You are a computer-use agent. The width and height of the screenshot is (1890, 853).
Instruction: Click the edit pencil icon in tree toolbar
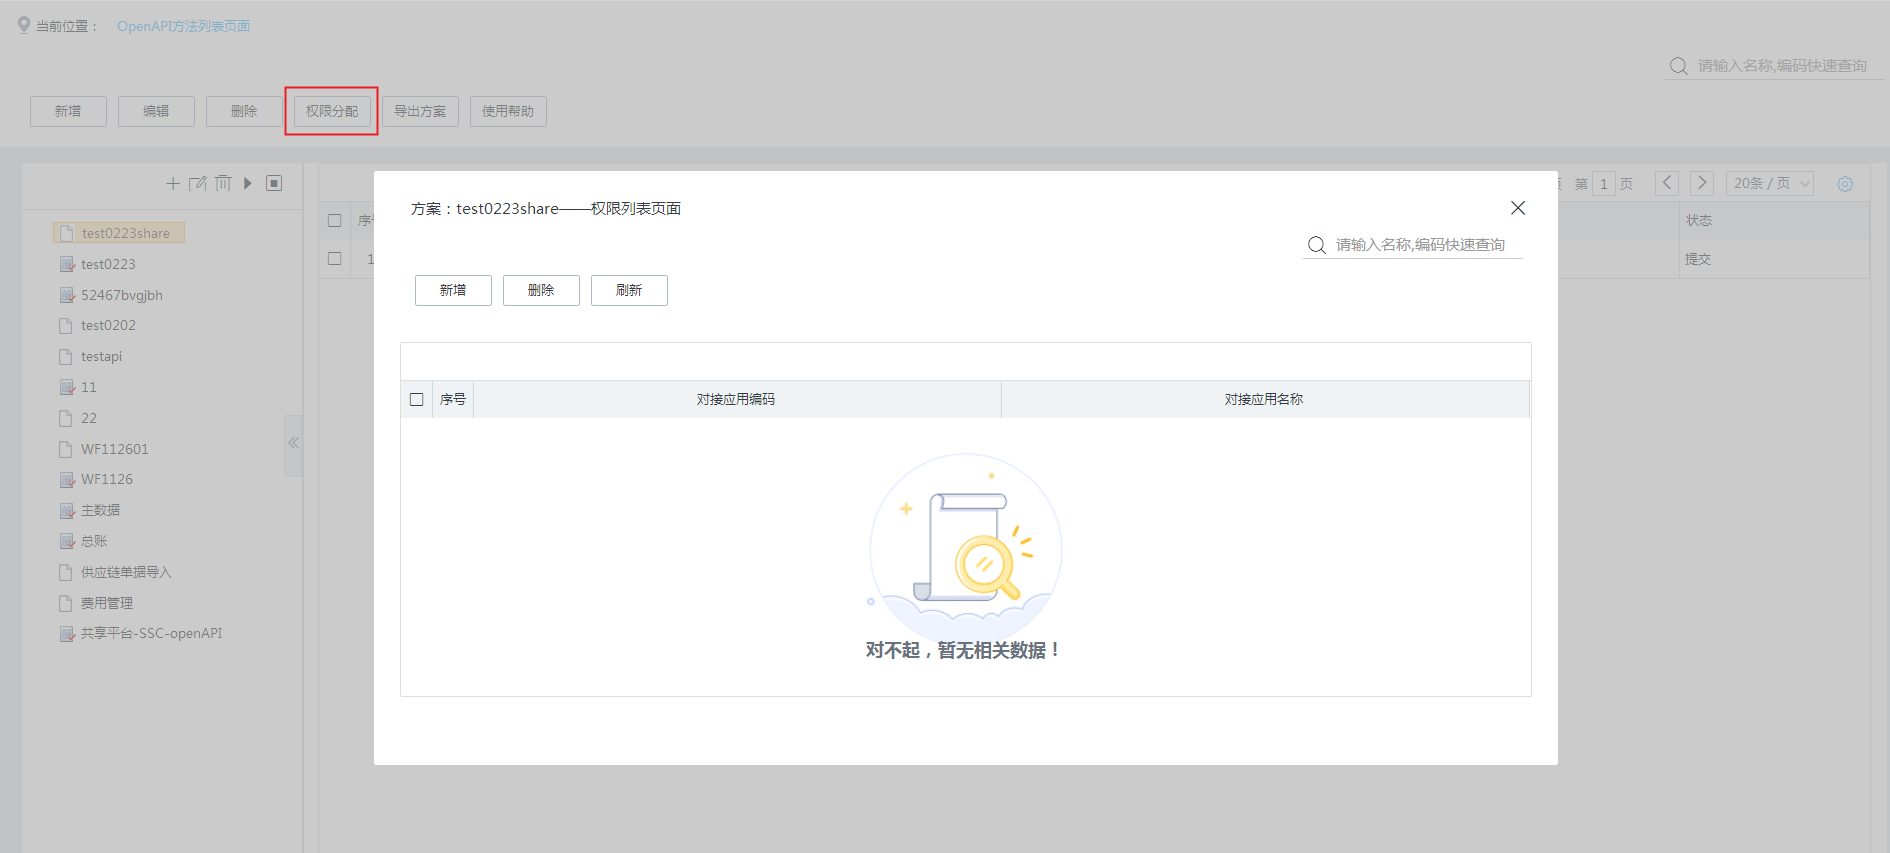[198, 183]
